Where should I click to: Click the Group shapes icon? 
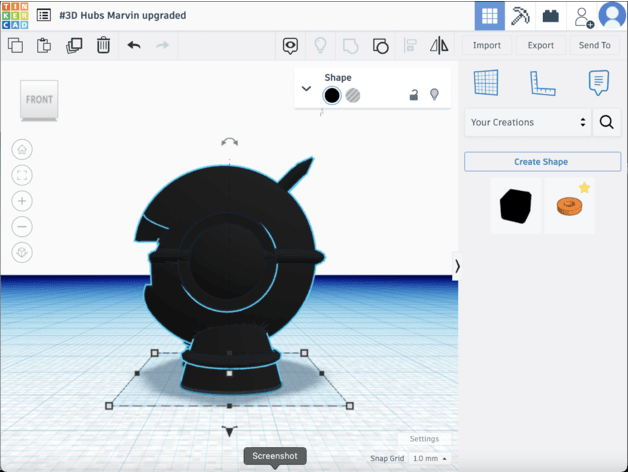350,46
